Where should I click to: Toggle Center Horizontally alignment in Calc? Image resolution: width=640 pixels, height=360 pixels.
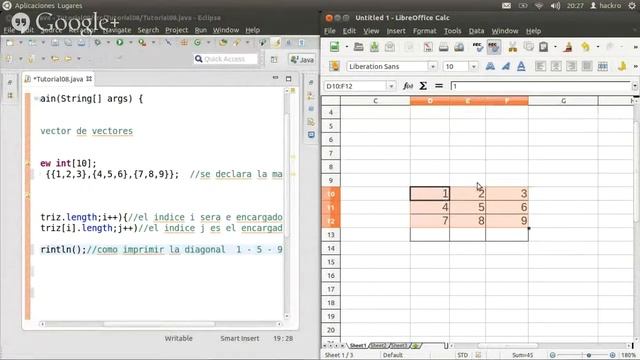pos(556,66)
